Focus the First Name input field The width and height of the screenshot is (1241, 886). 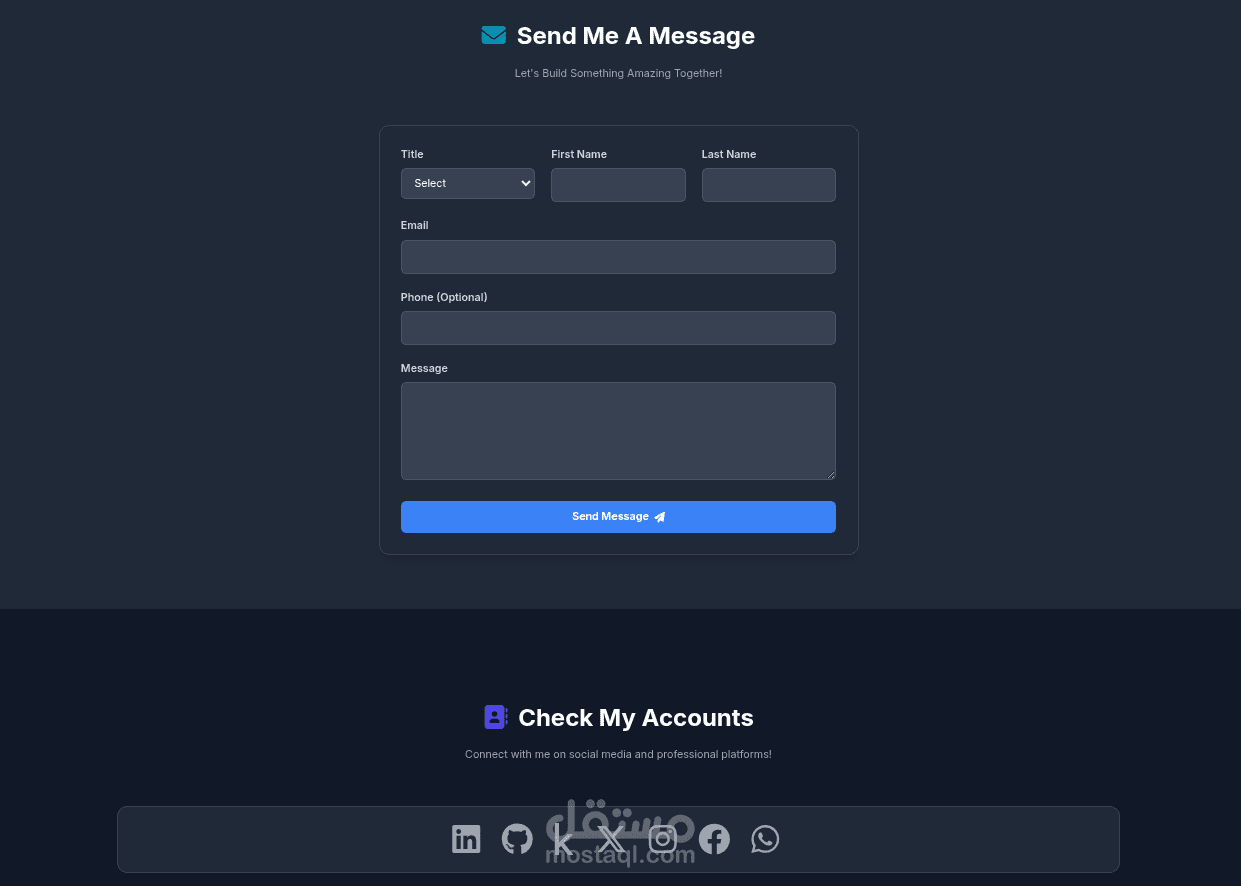[618, 185]
